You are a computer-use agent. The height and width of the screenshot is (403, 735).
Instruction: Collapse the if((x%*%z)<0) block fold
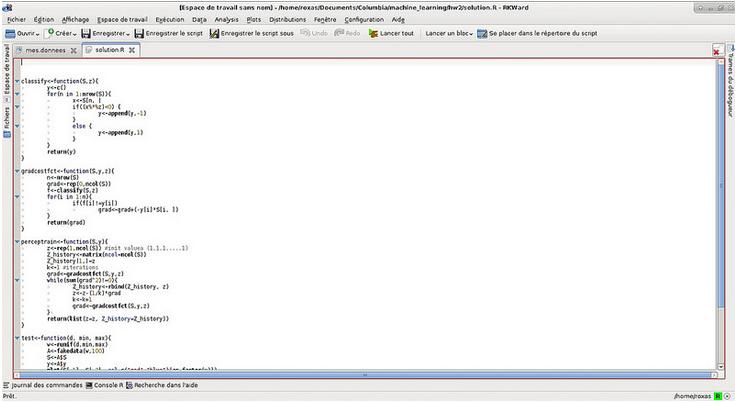17,107
